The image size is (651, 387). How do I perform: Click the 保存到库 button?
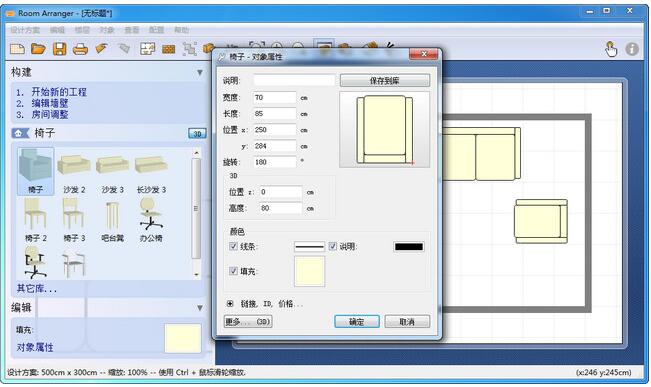[x=385, y=81]
